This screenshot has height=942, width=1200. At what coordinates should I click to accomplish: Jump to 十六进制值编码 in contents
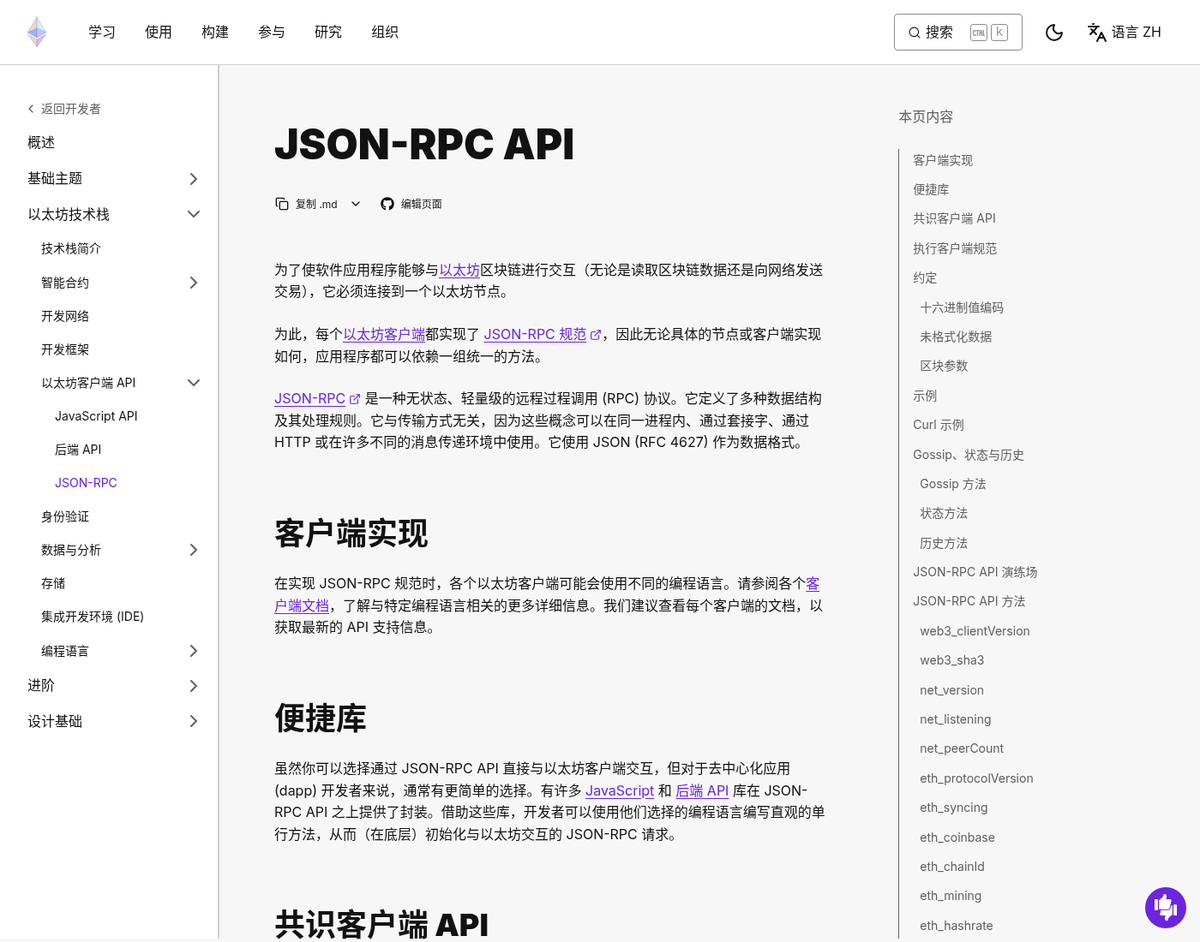(x=961, y=307)
